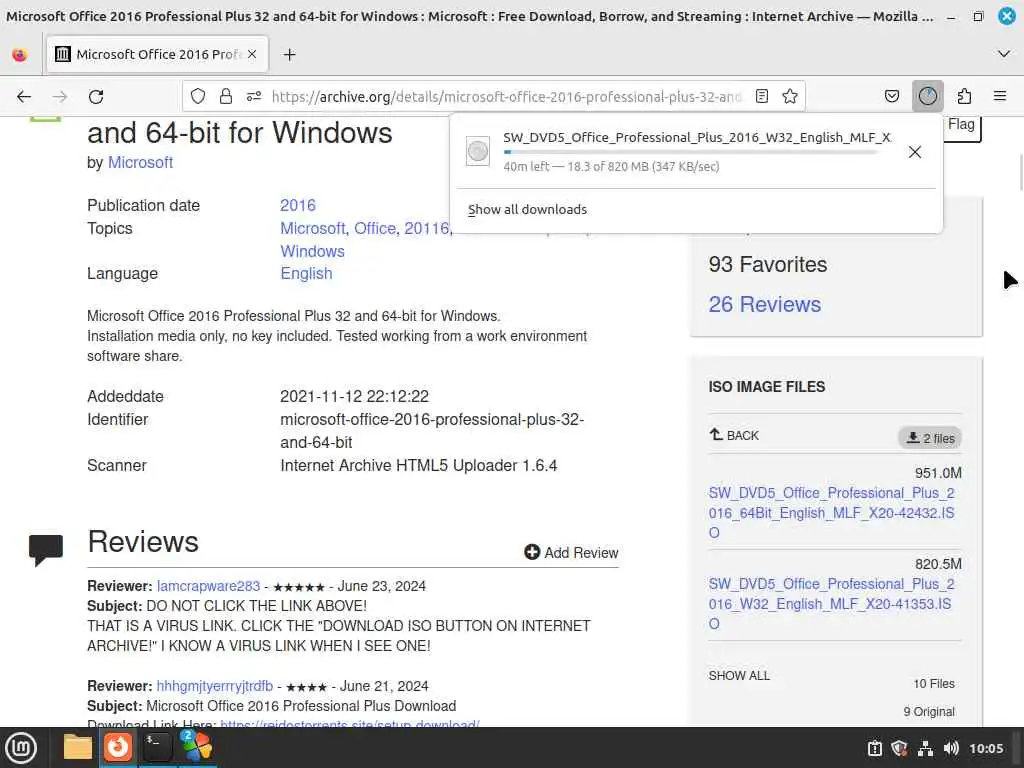Click the 93 Favorites text

pyautogui.click(x=768, y=264)
